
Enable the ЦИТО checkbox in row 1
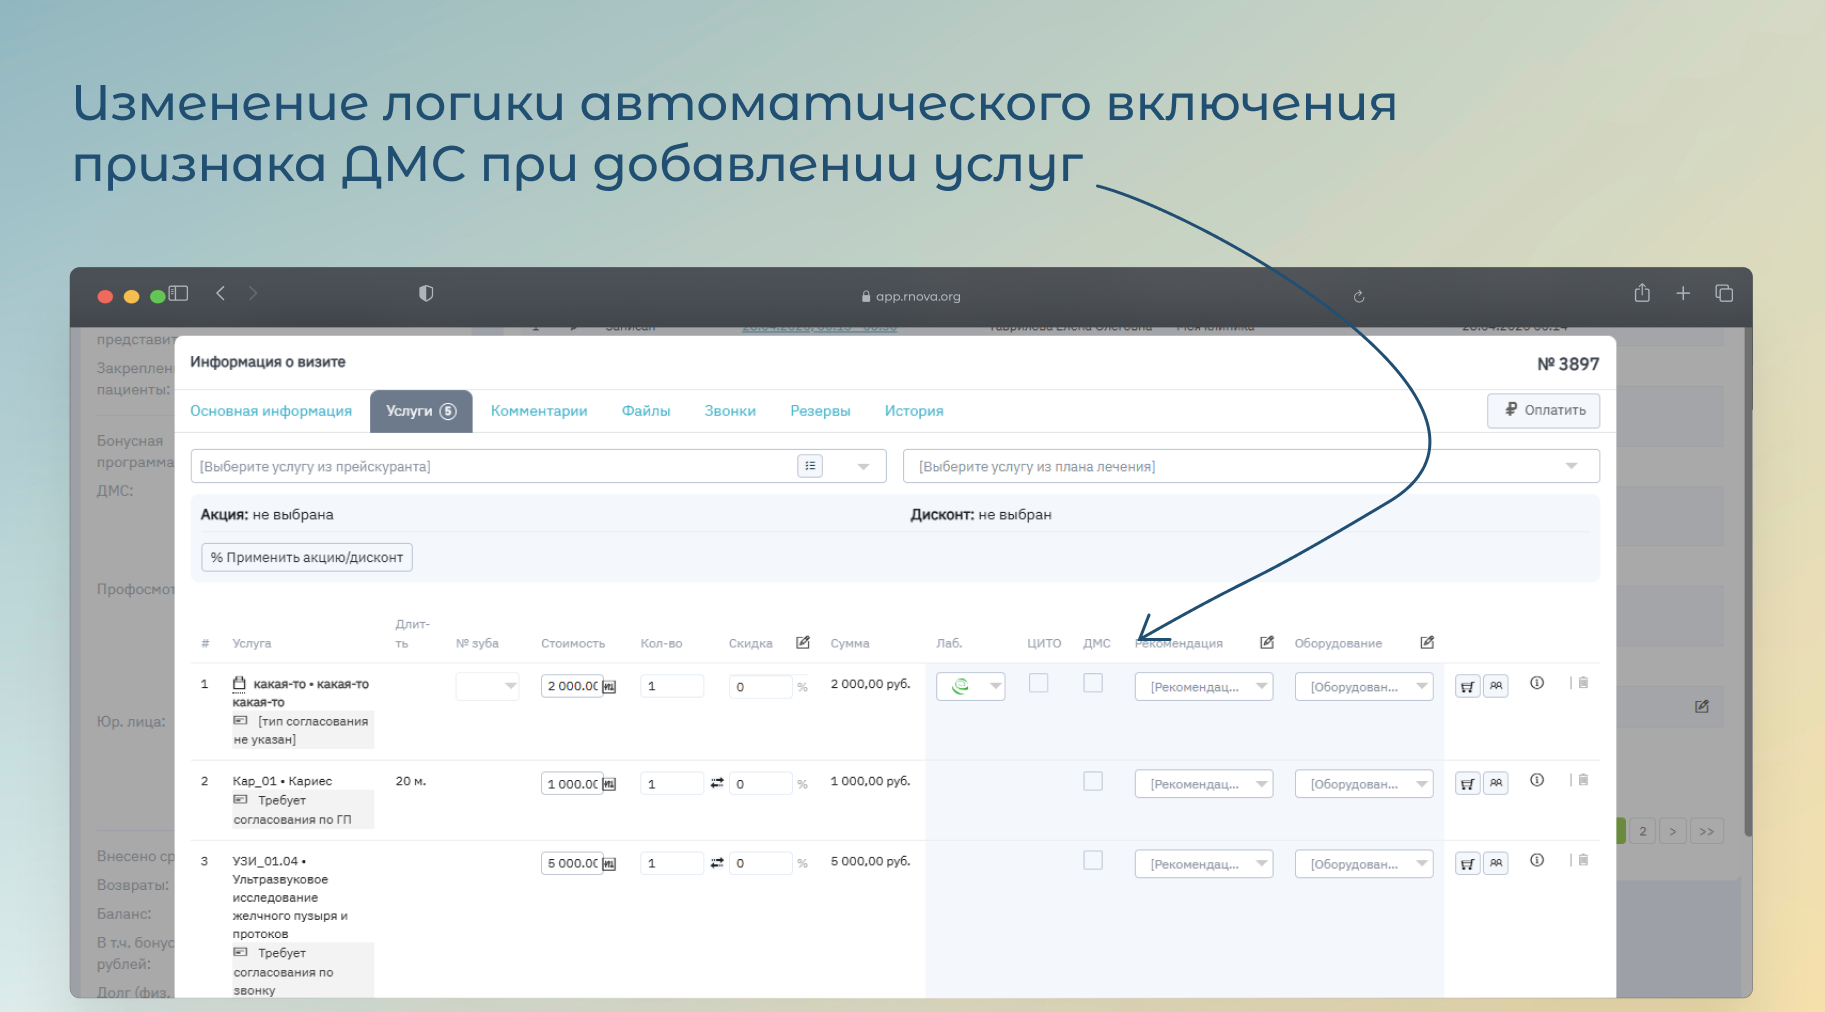1039,683
